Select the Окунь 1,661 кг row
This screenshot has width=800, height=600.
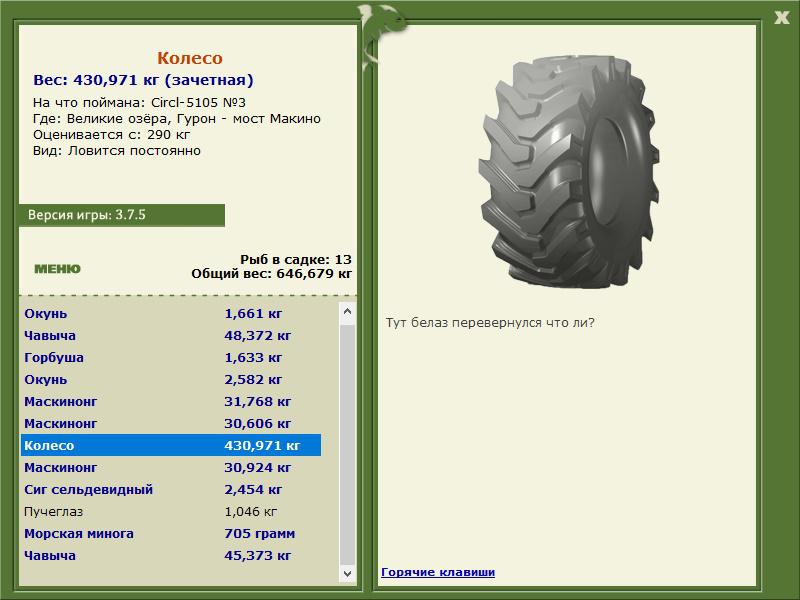point(171,313)
